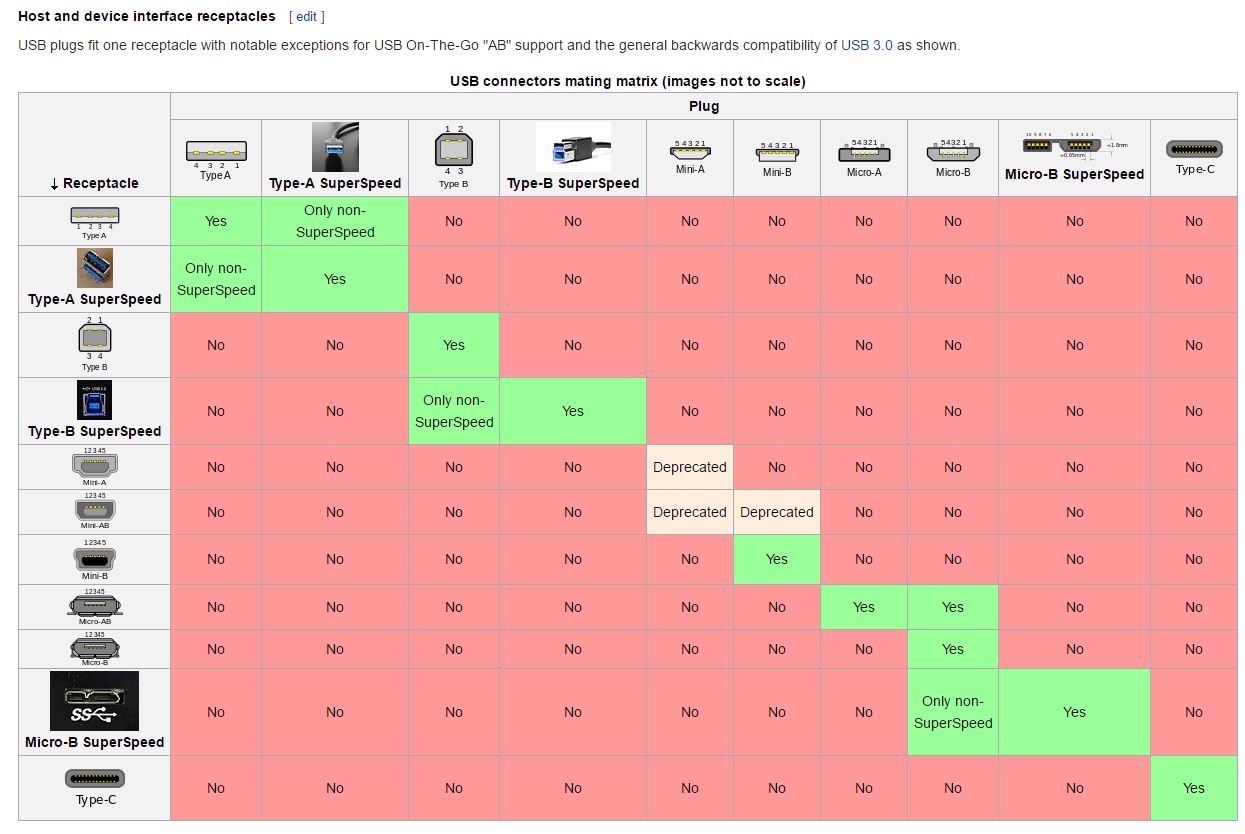1245x834 pixels.
Task: Click the Mini-AB receptacle image
Action: (95, 509)
